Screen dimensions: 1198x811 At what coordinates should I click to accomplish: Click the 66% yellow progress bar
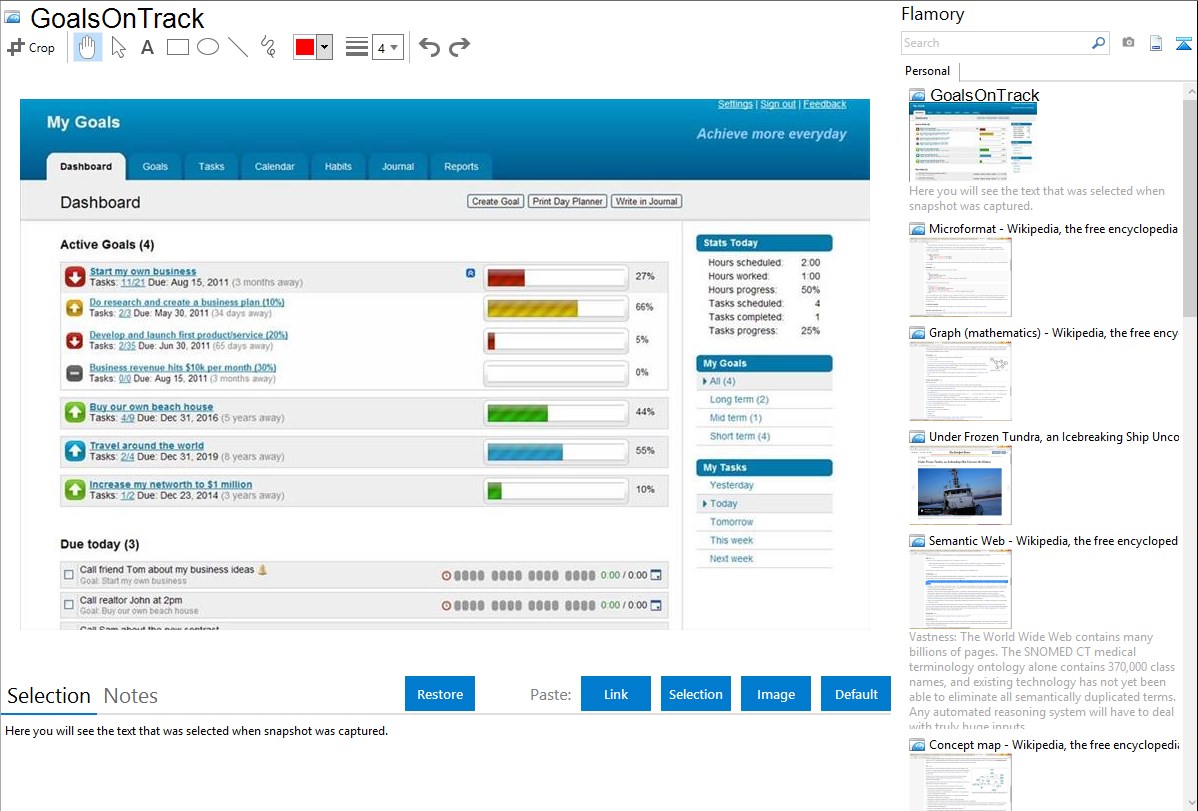tap(555, 308)
